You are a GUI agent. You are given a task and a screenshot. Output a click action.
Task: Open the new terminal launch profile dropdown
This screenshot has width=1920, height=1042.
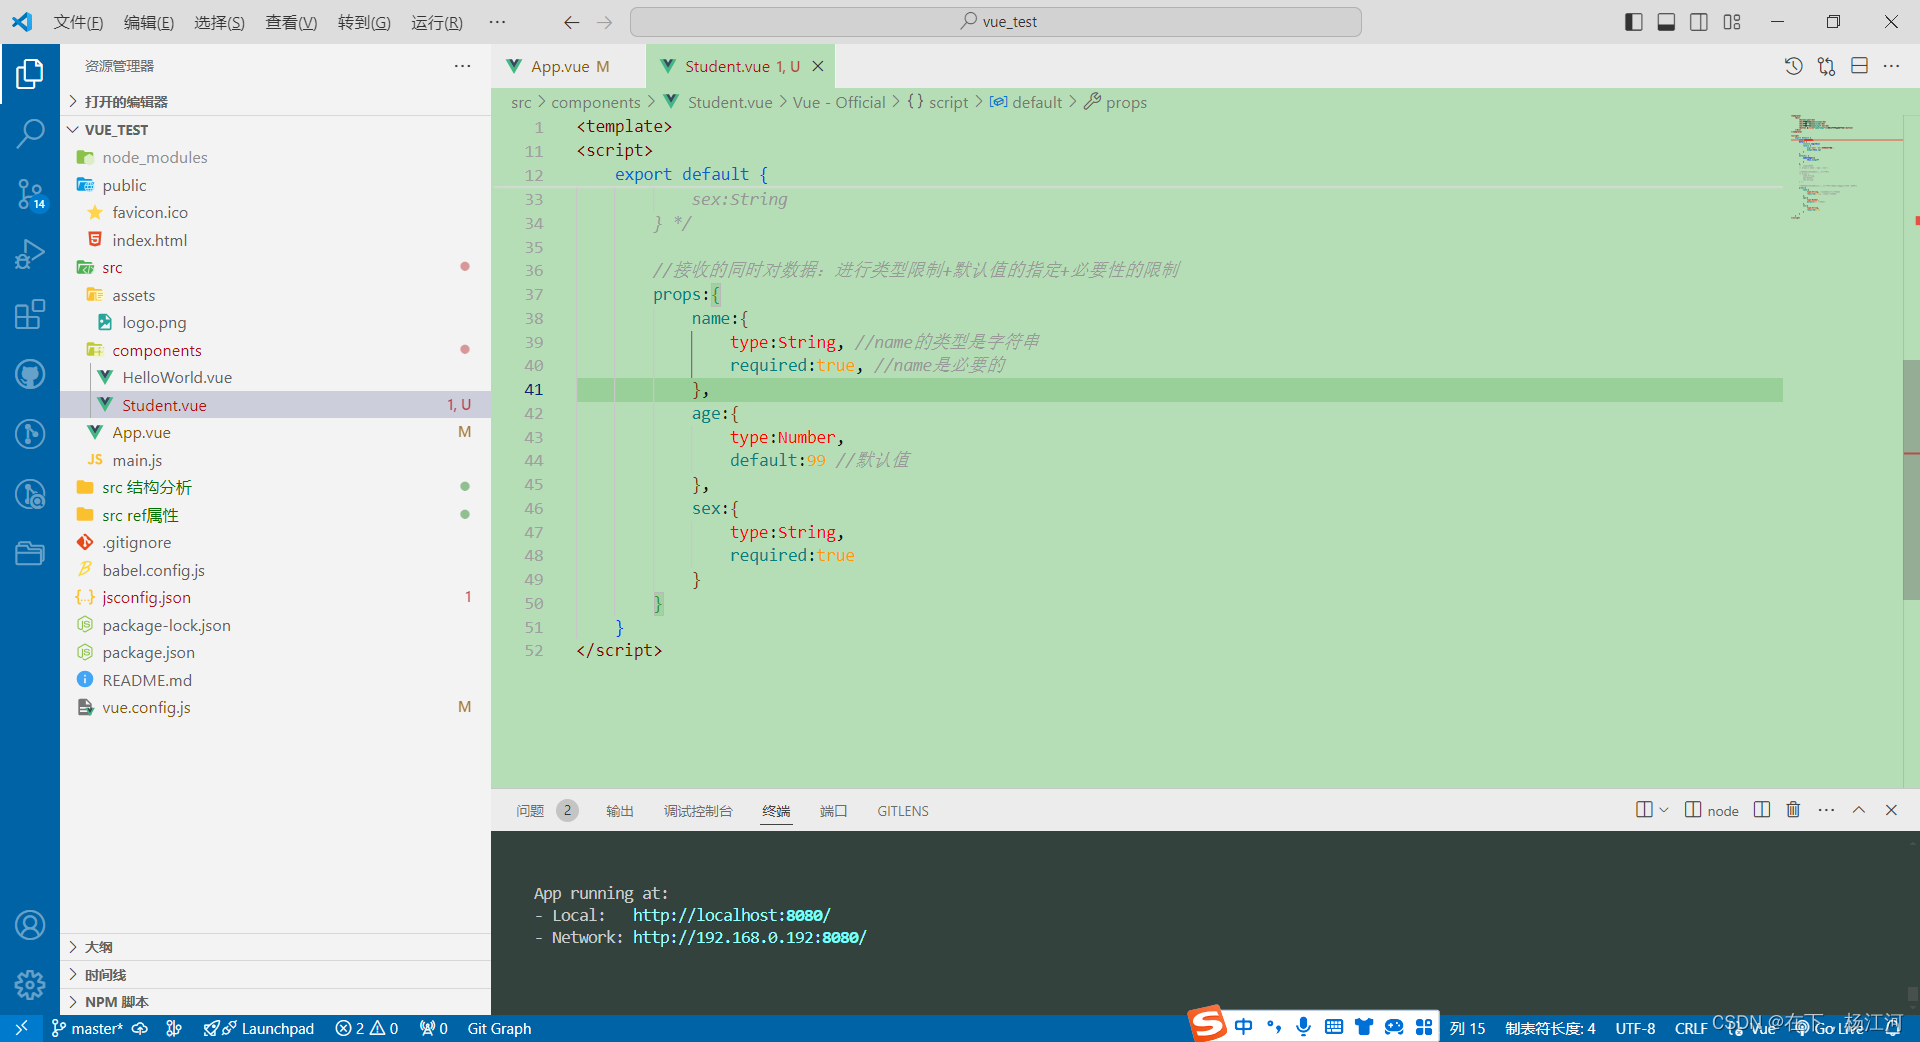tap(1664, 810)
